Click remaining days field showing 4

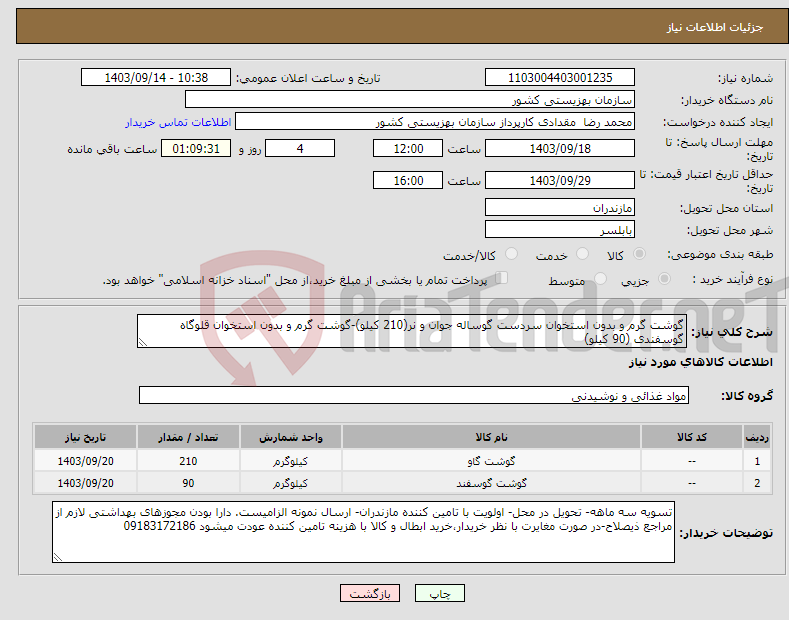[300, 148]
